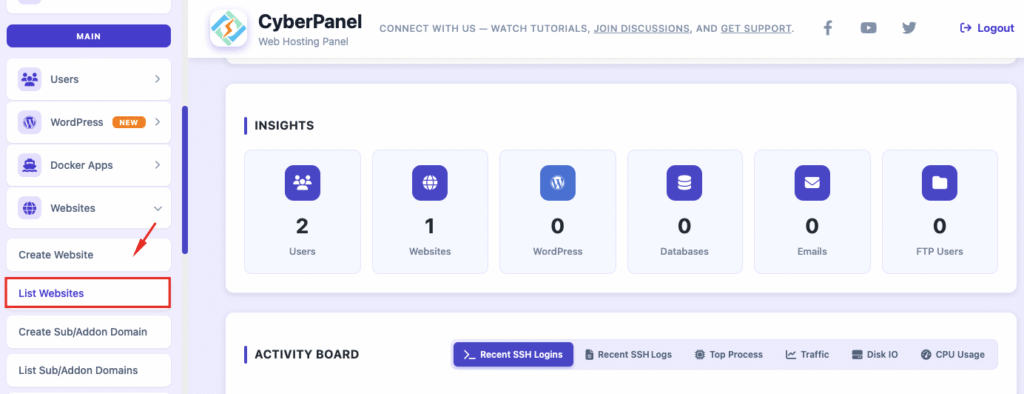Click the CyberPanel logo icon

pyautogui.click(x=229, y=28)
